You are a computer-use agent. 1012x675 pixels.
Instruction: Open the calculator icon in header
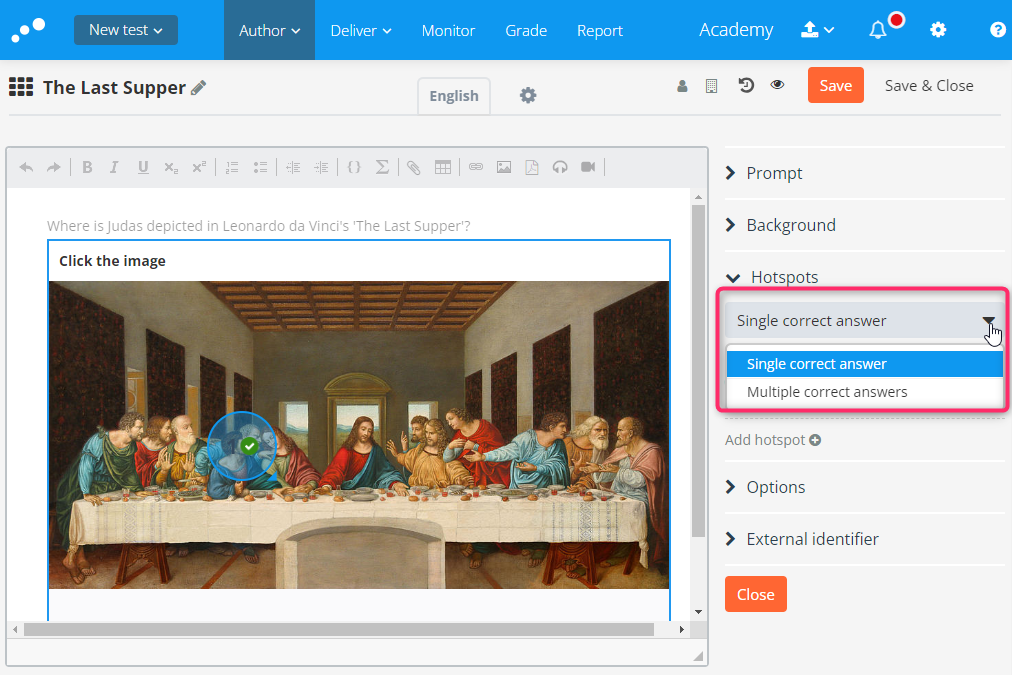pyautogui.click(x=711, y=86)
